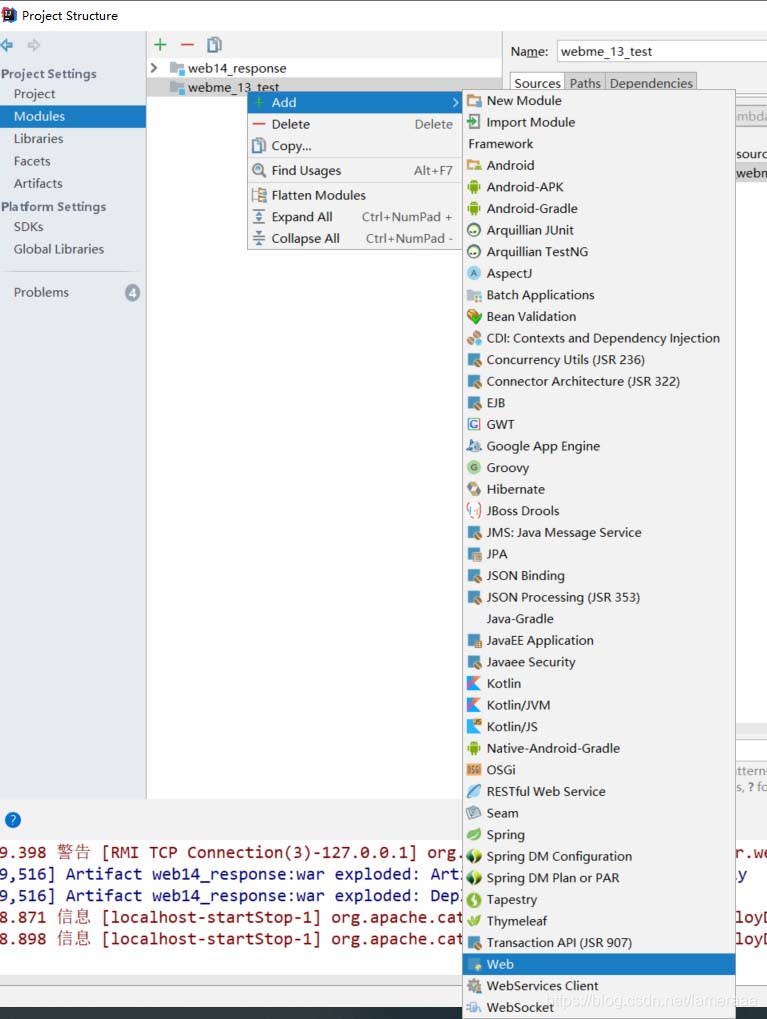Select the webme_13_test module

pyautogui.click(x=233, y=87)
